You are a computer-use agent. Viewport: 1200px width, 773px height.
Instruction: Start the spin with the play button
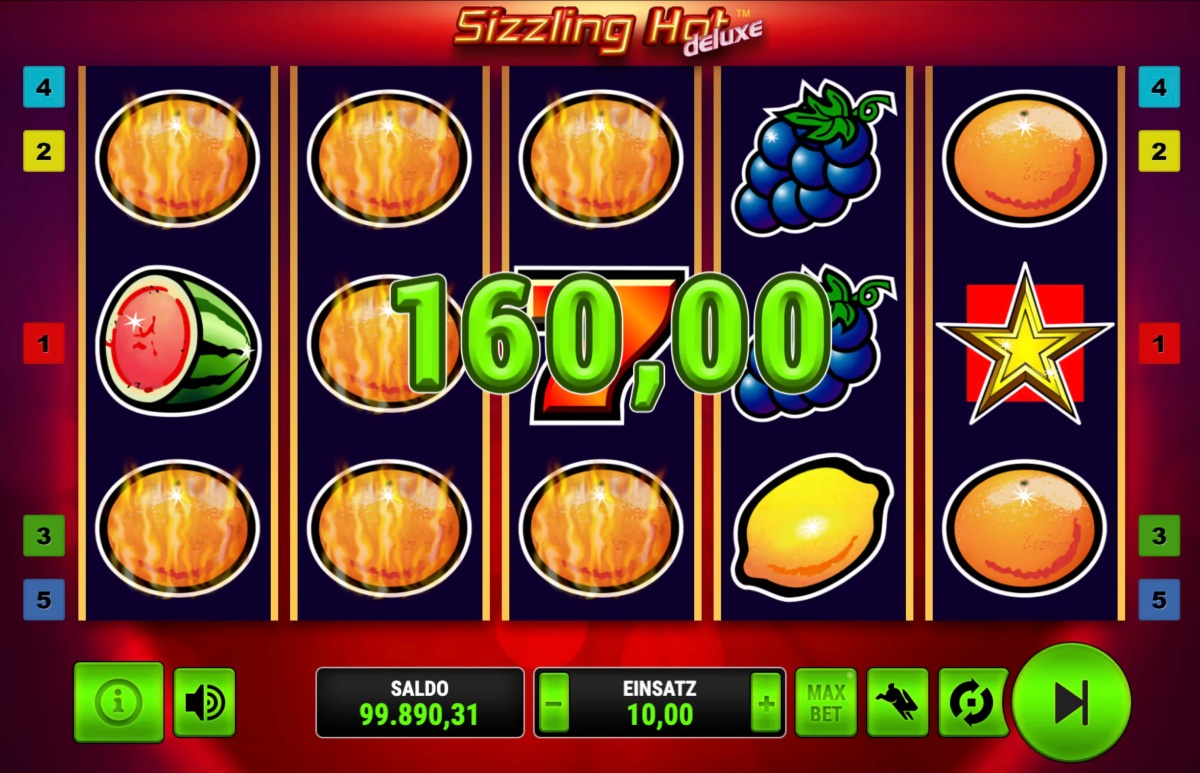point(1072,703)
